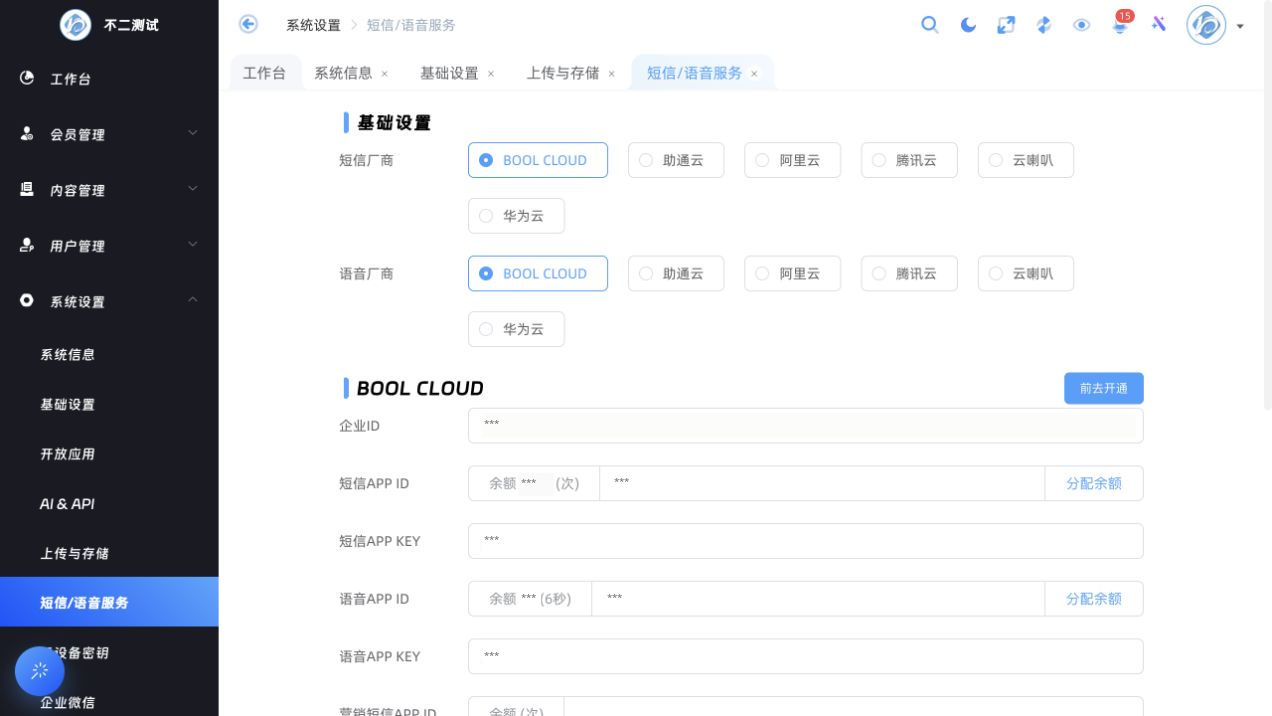Switch to the 上传与存储 tab
This screenshot has width=1272, height=716.
pos(563,73)
